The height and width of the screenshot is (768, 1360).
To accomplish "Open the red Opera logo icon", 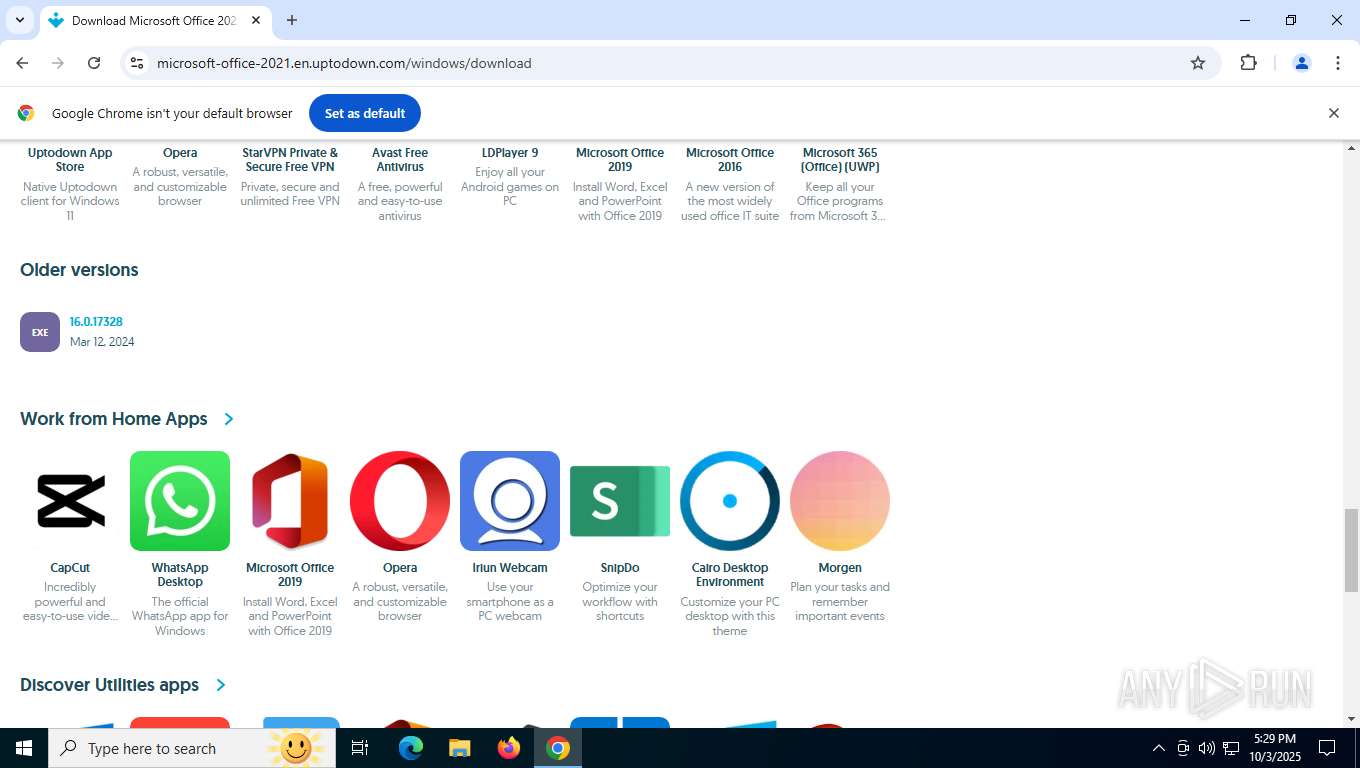I will [x=400, y=501].
